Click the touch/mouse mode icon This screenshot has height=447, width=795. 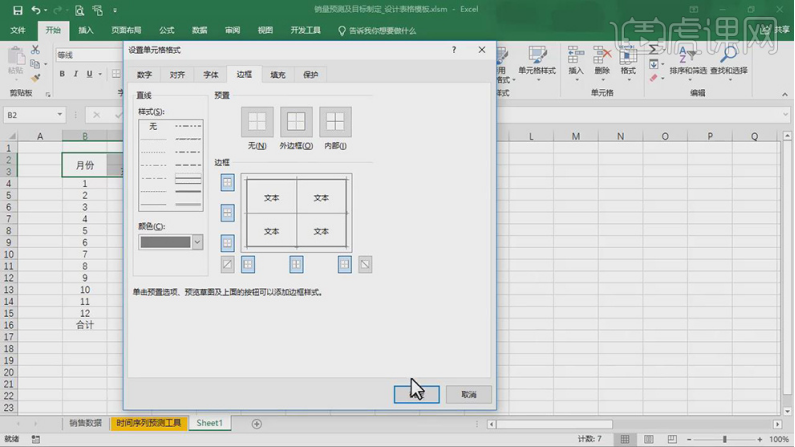(x=97, y=10)
